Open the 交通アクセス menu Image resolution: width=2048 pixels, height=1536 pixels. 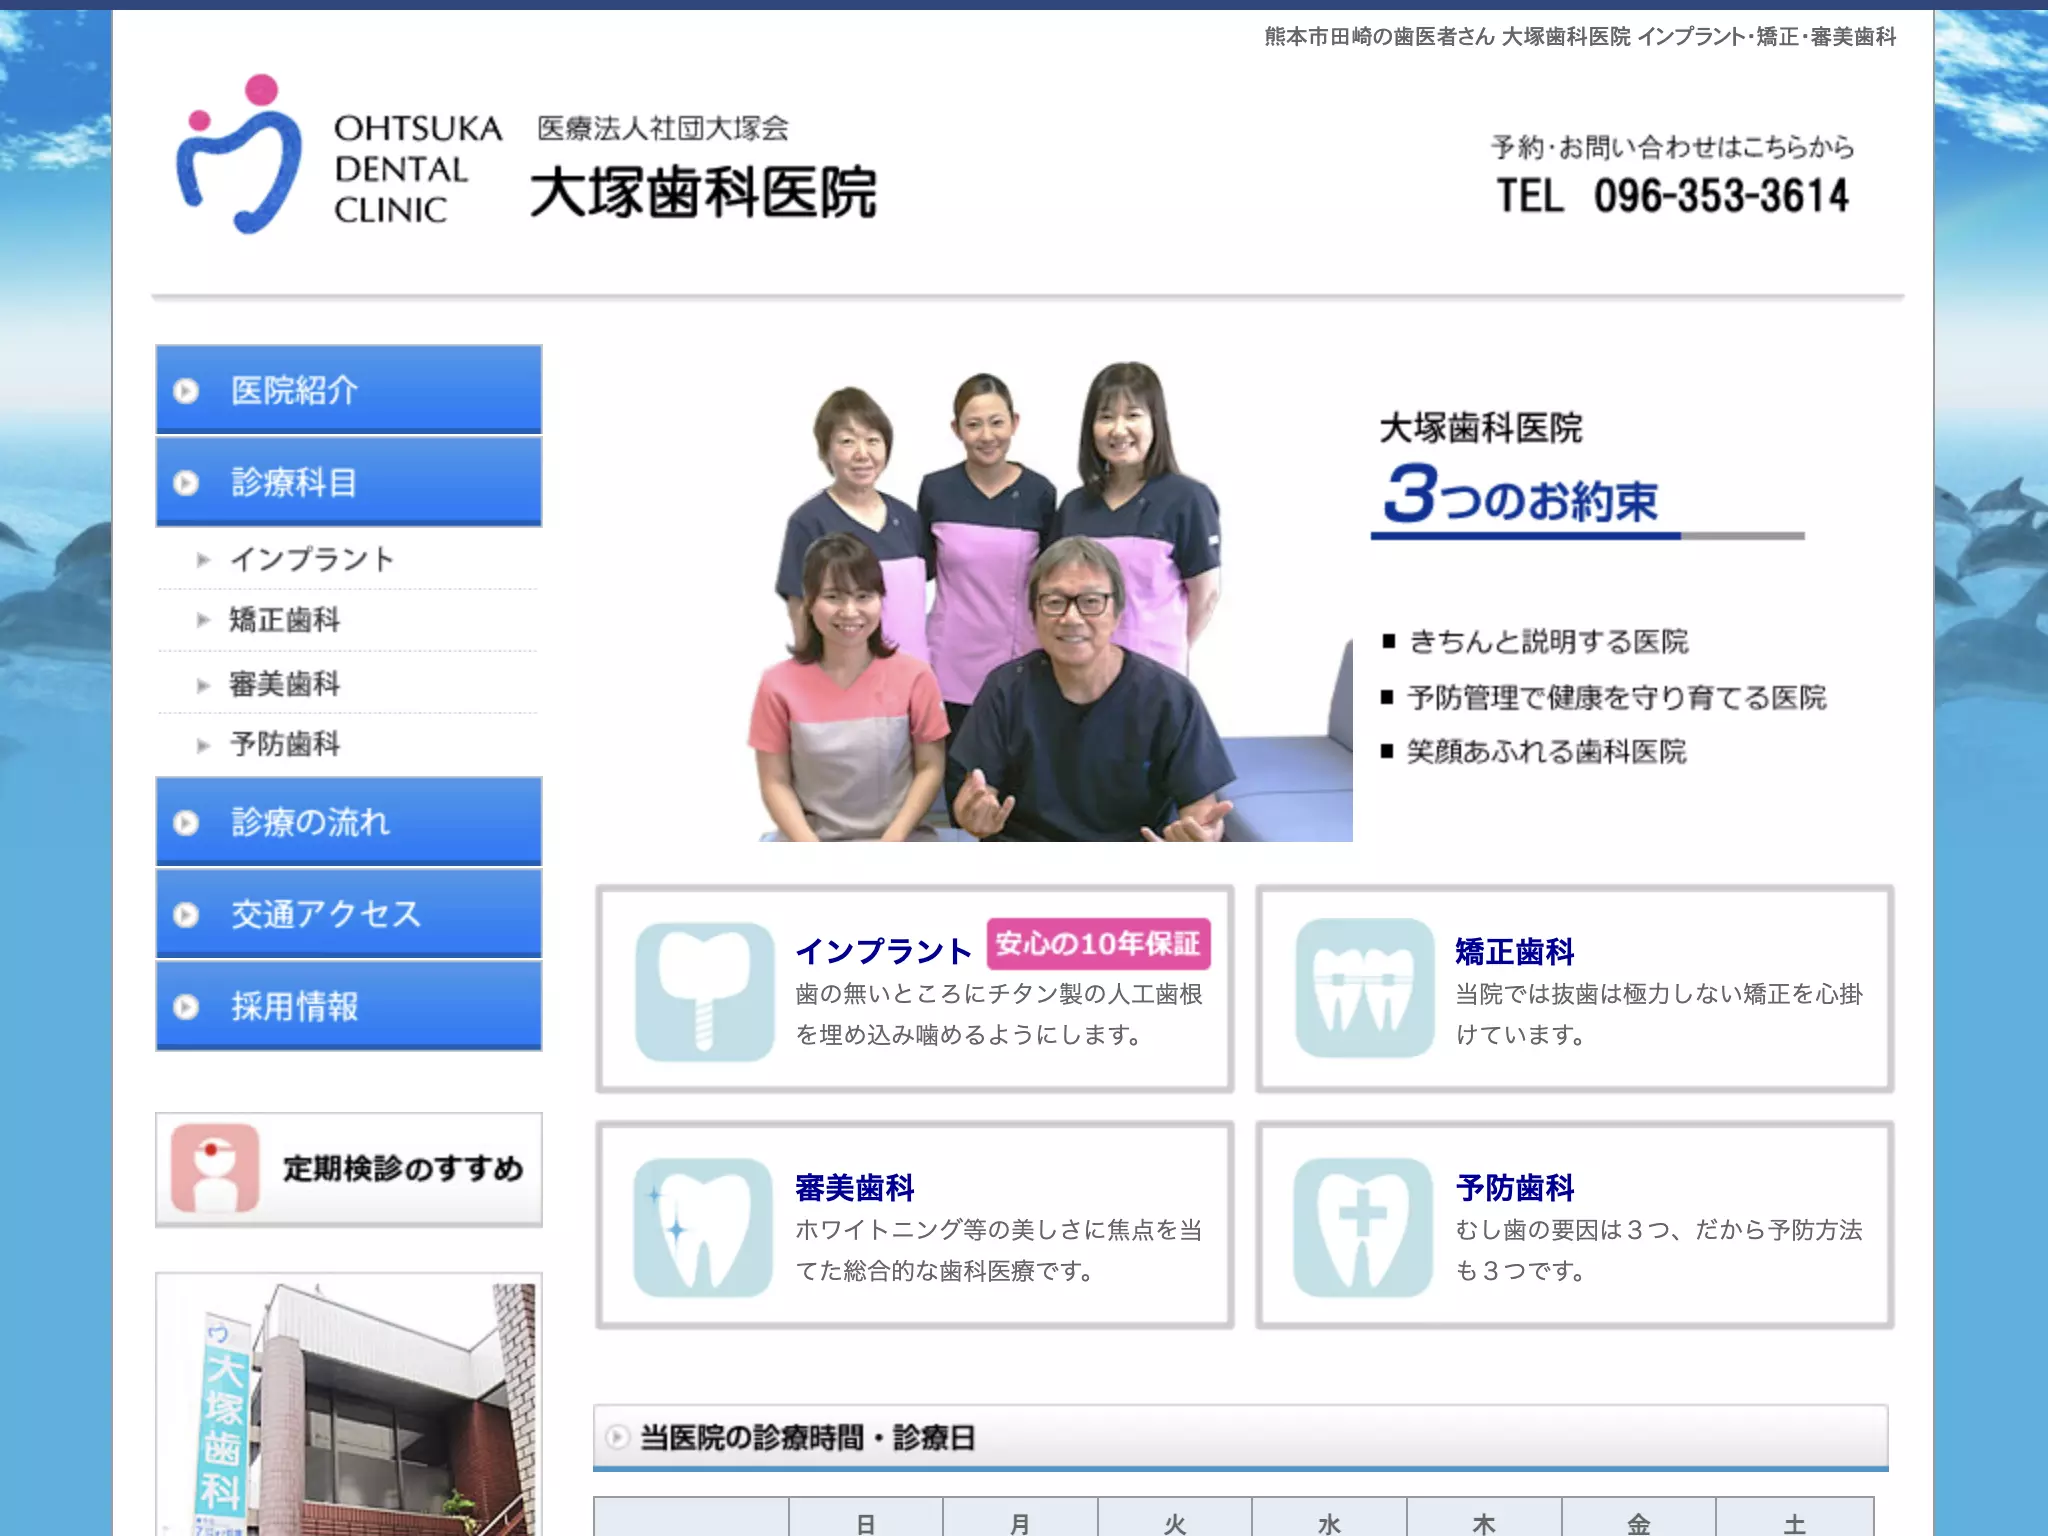[349, 914]
